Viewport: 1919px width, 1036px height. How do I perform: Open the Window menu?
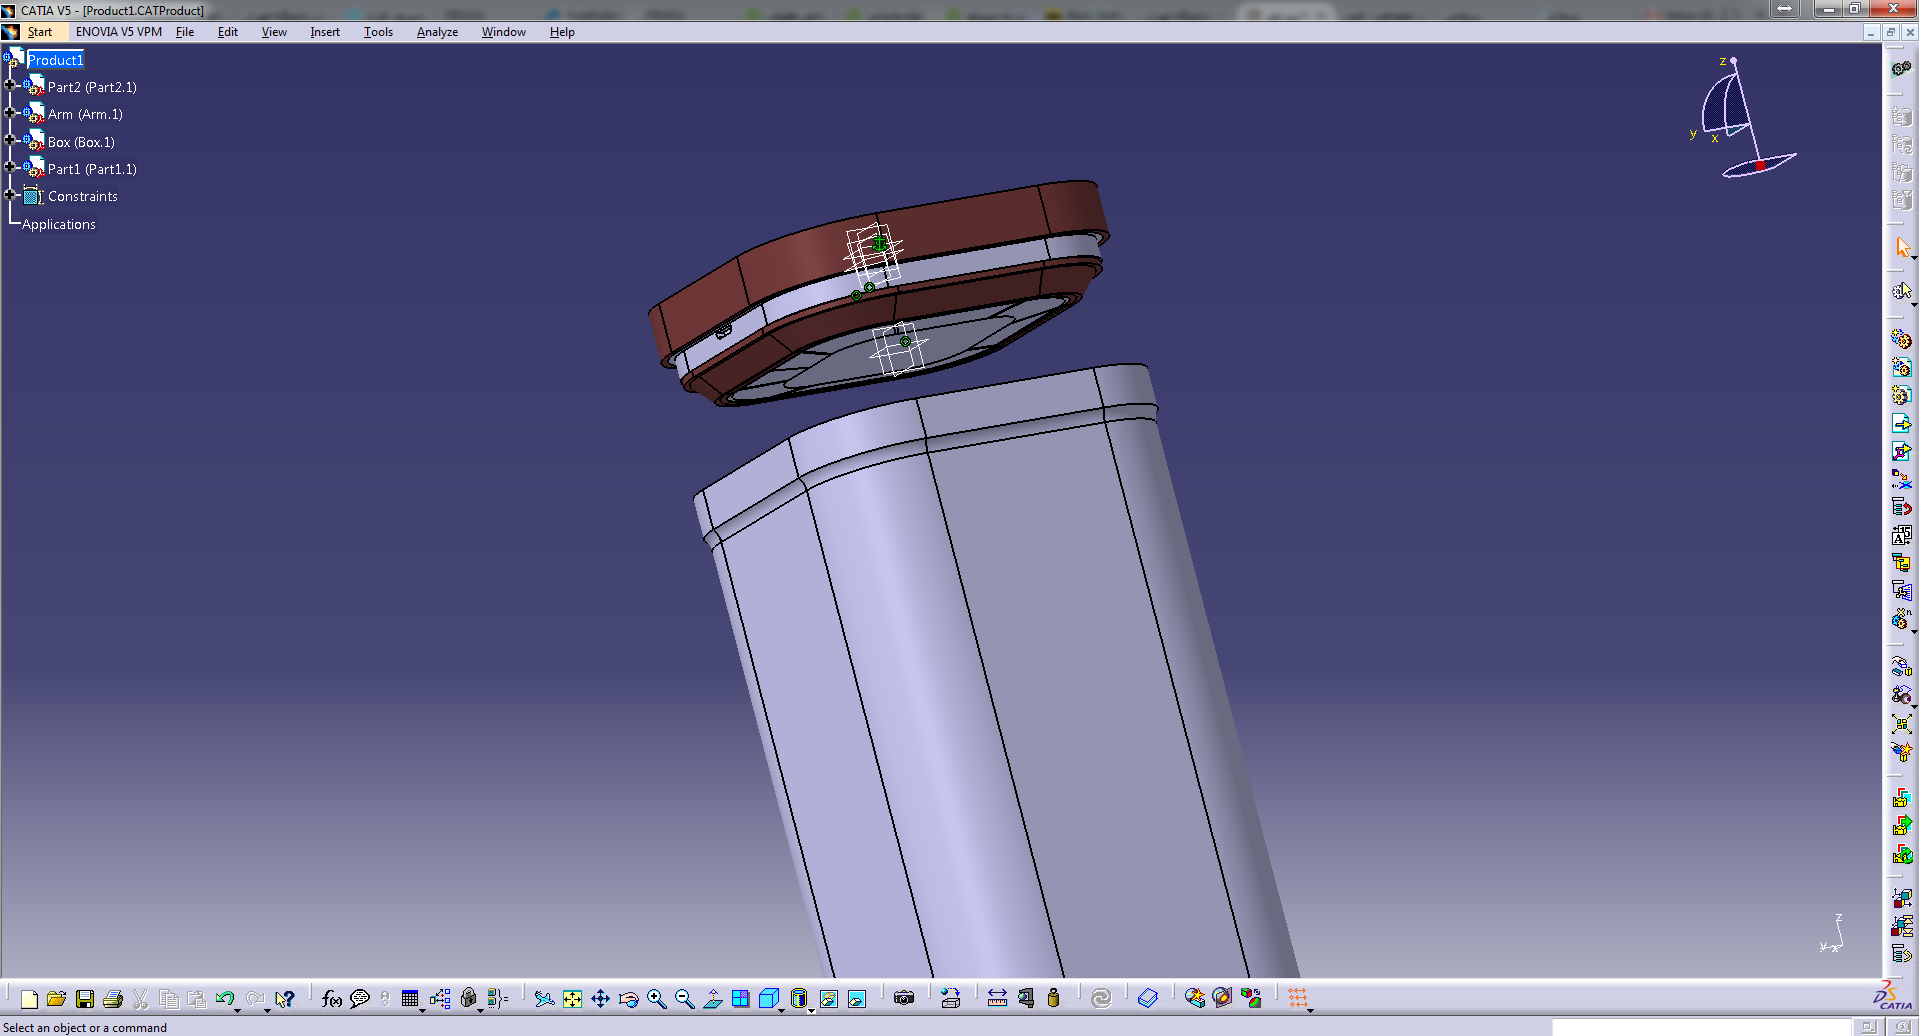(504, 32)
